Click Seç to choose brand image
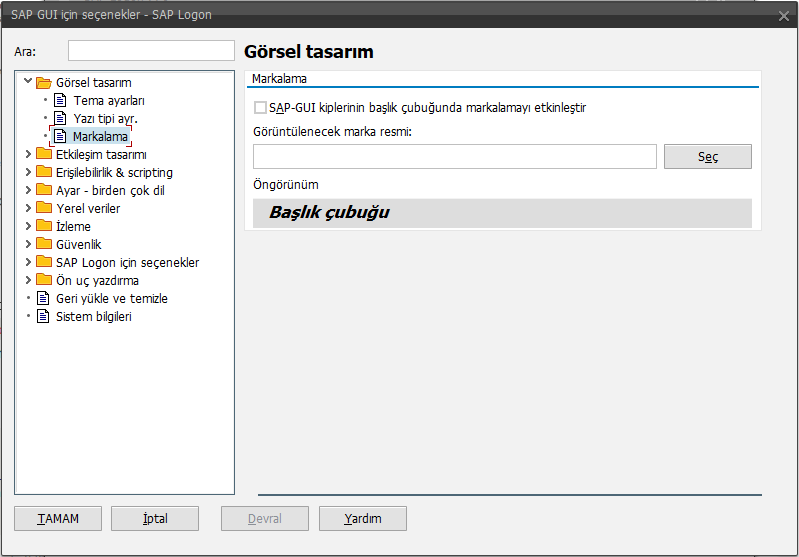This screenshot has width=799, height=557. (x=708, y=156)
